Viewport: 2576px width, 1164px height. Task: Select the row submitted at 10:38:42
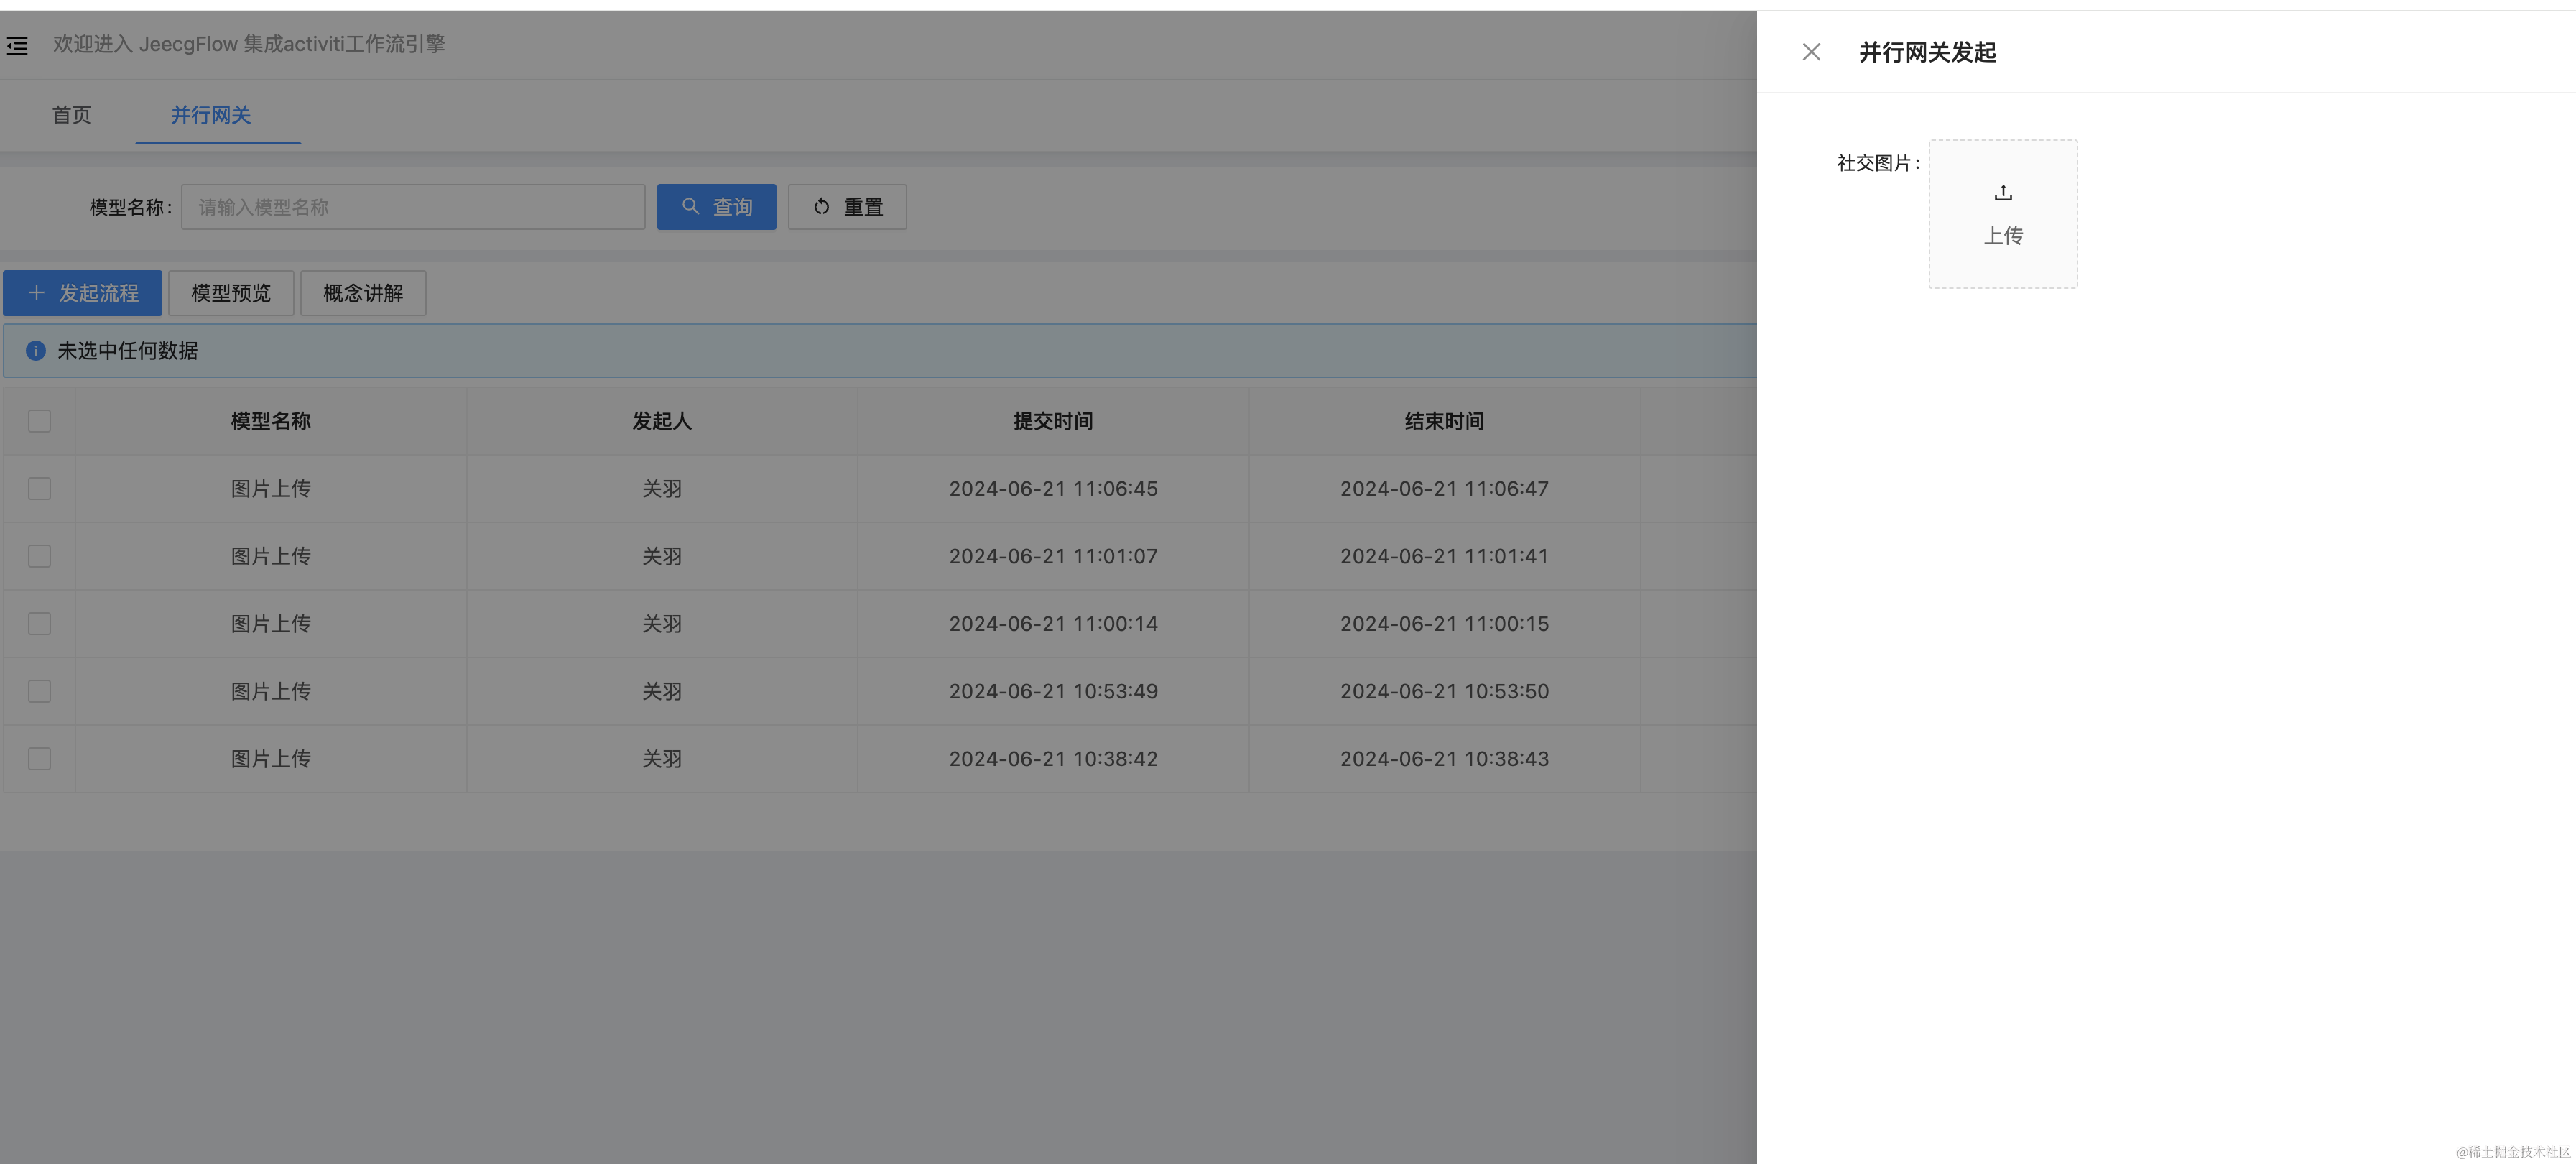point(39,759)
